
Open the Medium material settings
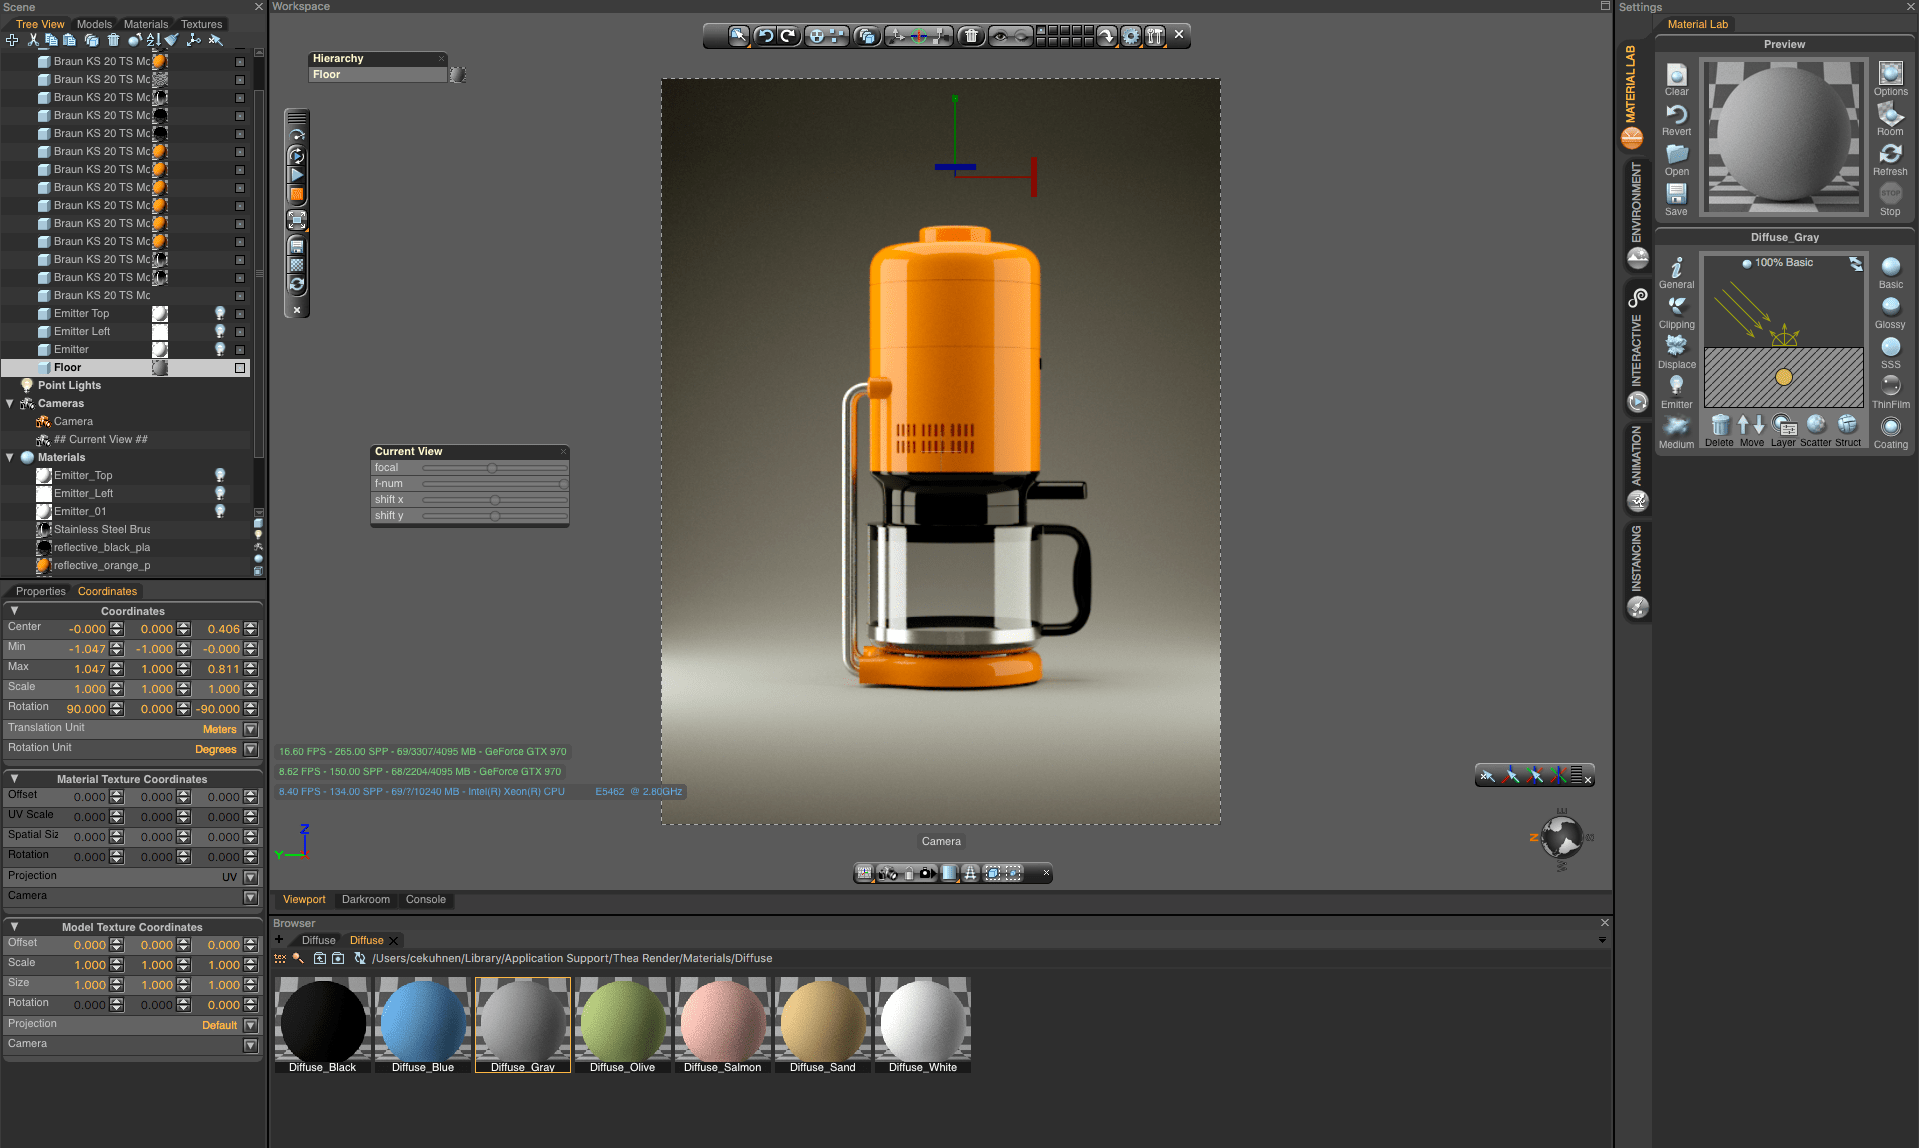pos(1677,432)
